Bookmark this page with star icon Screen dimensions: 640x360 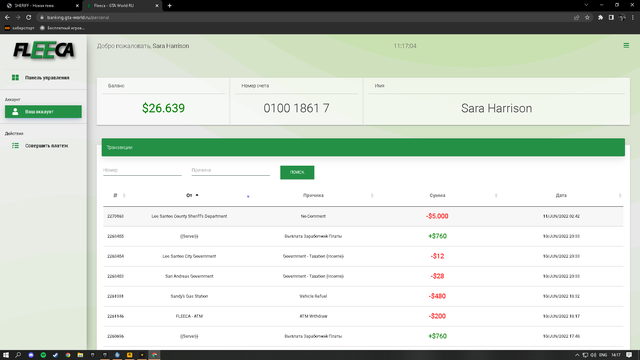[x=587, y=18]
